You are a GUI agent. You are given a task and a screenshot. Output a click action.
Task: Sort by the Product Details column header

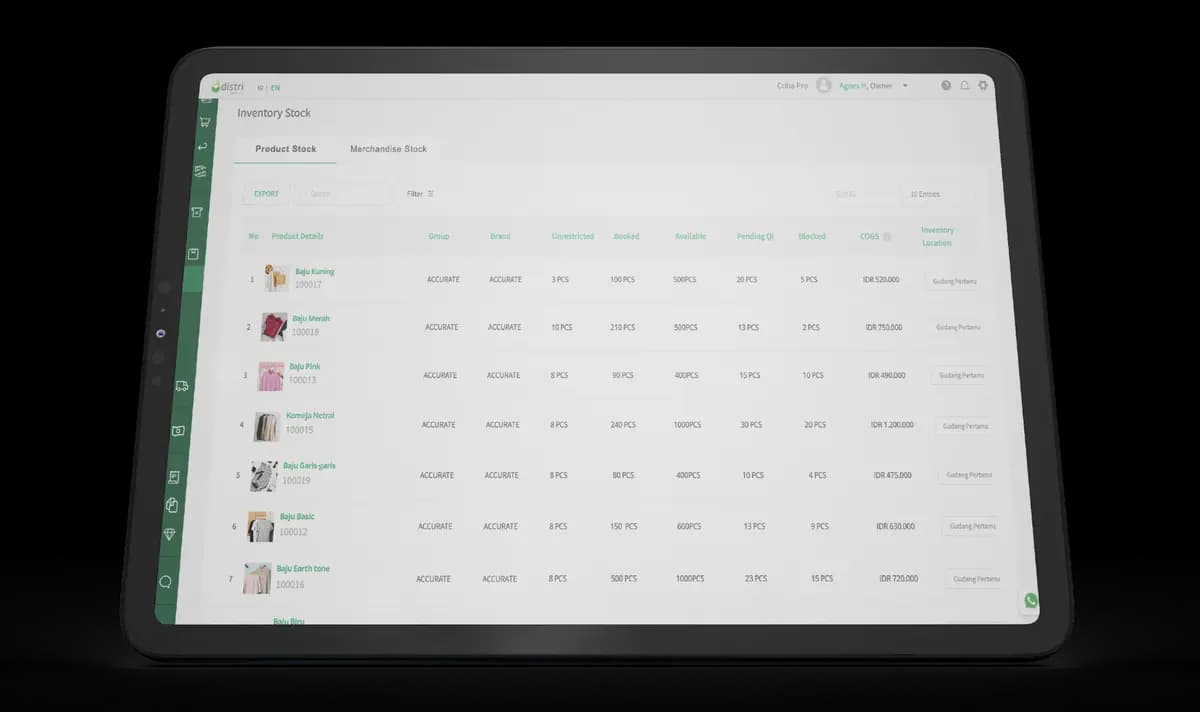click(297, 237)
